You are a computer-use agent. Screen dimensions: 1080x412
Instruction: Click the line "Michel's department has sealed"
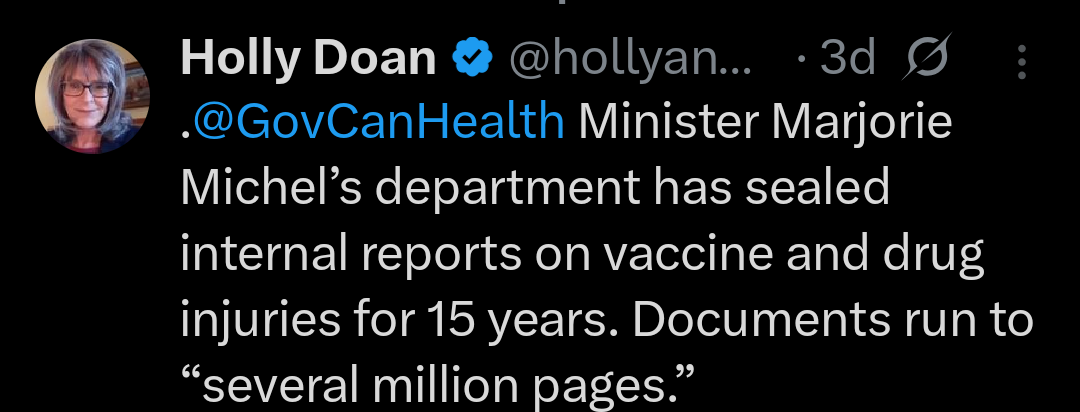(535, 189)
